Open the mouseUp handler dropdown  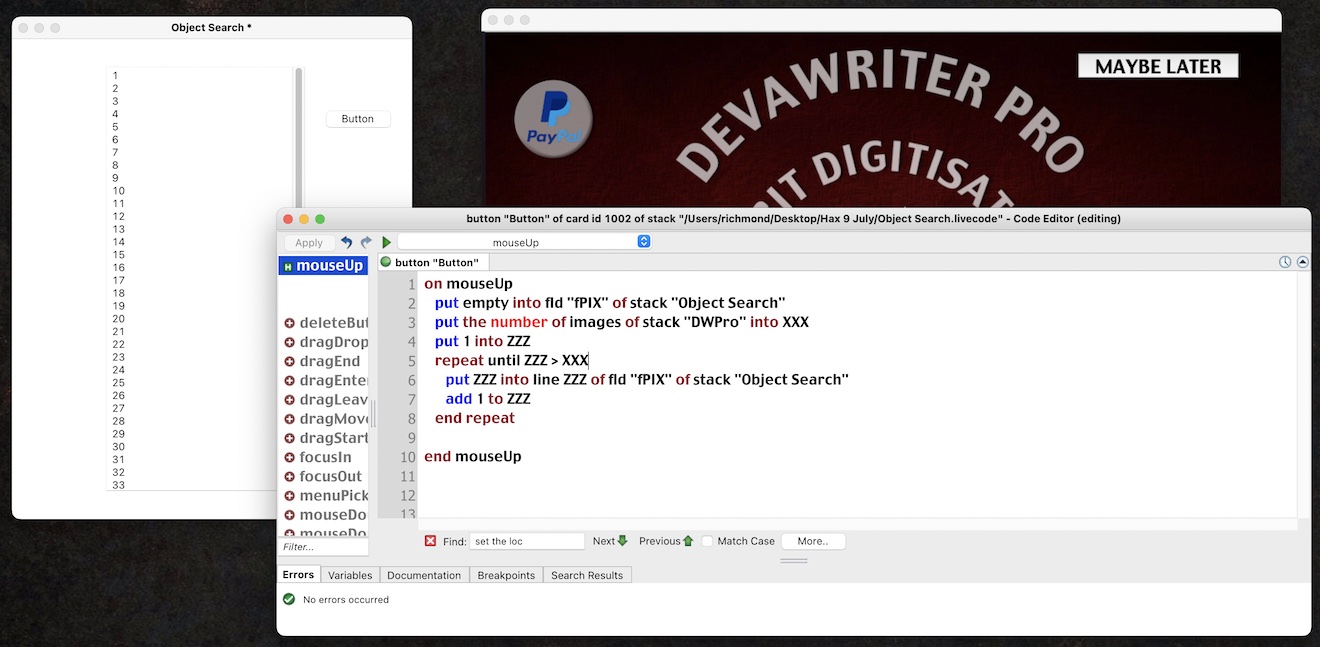point(643,242)
